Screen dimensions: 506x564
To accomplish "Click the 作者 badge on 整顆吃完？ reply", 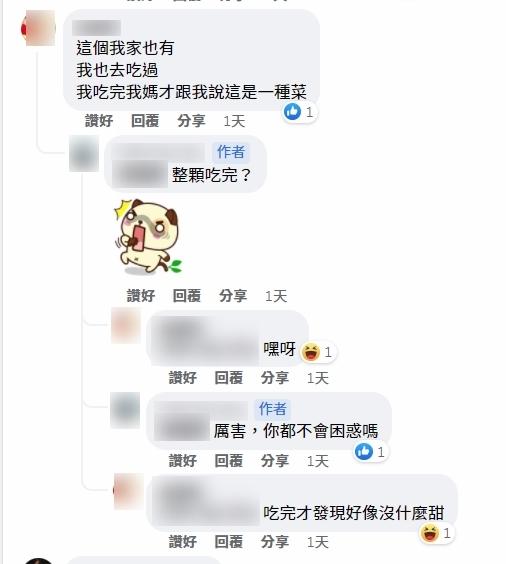I will [x=231, y=152].
